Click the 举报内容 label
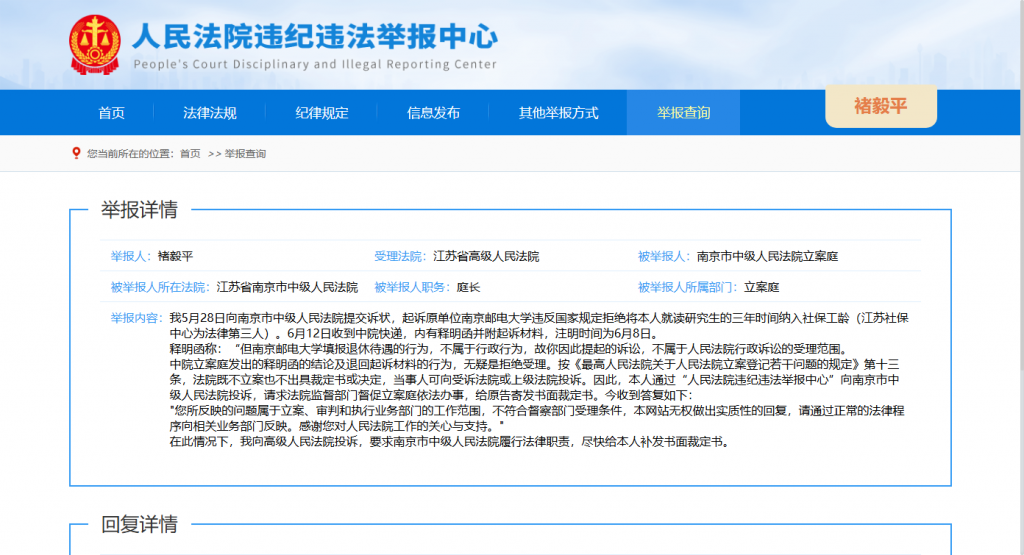This screenshot has height=555, width=1024. pos(136,319)
